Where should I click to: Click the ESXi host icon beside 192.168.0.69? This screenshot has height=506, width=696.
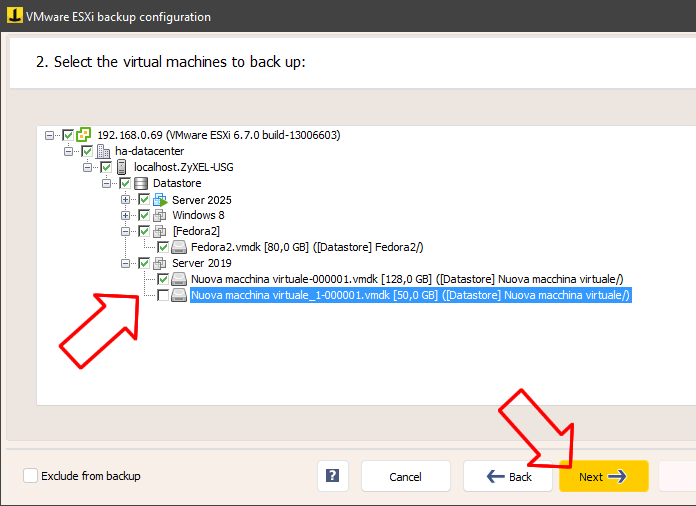tap(83, 134)
